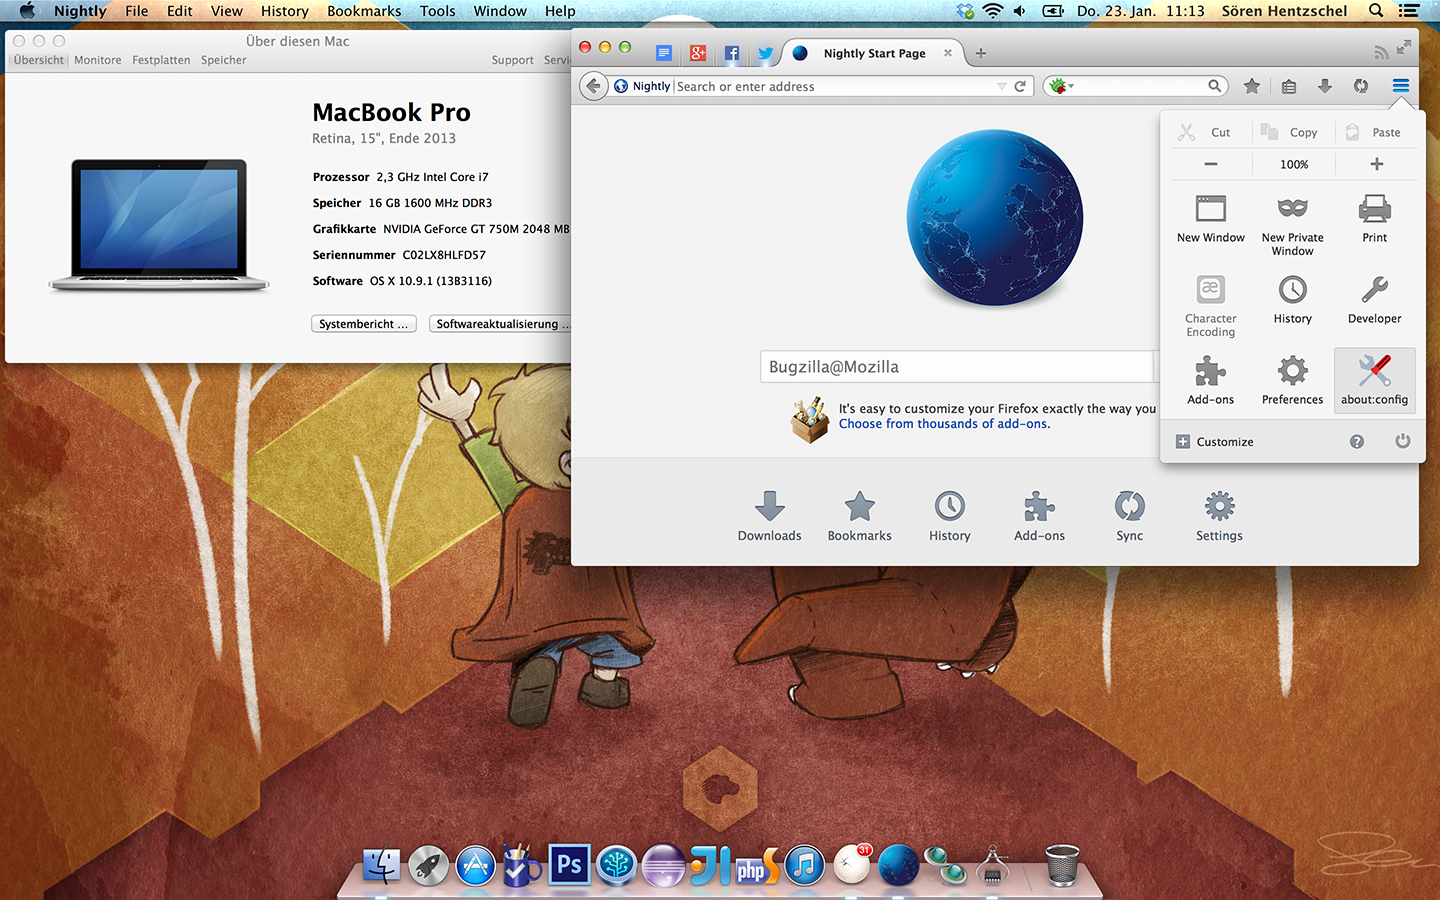Open Character Encoding in the panel

(1210, 306)
